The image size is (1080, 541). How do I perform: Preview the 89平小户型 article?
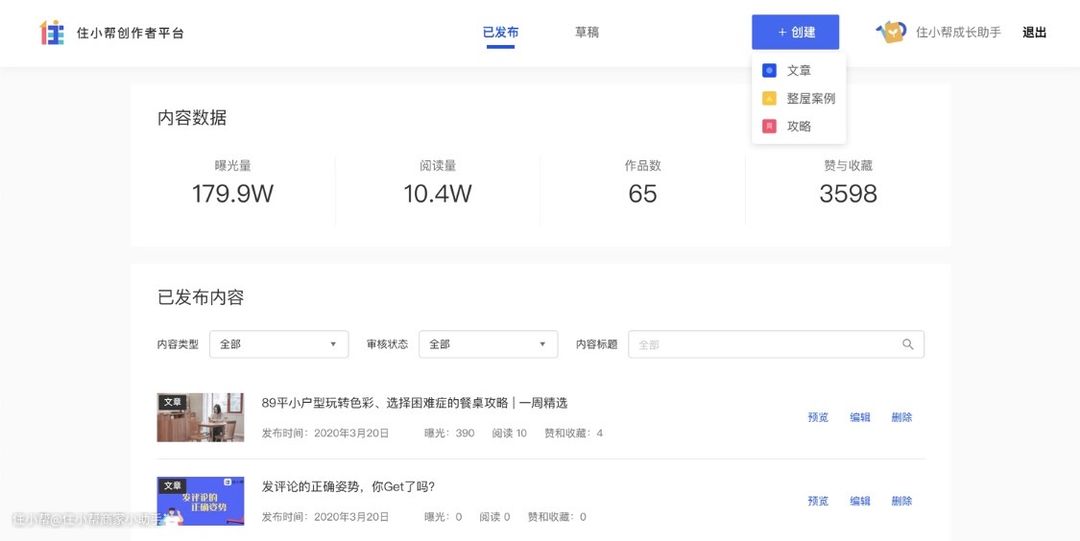click(818, 417)
